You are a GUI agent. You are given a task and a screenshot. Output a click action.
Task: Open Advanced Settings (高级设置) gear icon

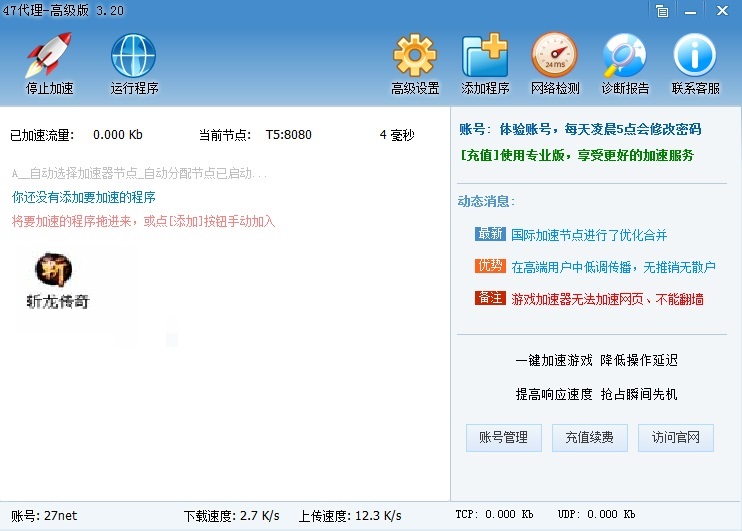point(414,56)
